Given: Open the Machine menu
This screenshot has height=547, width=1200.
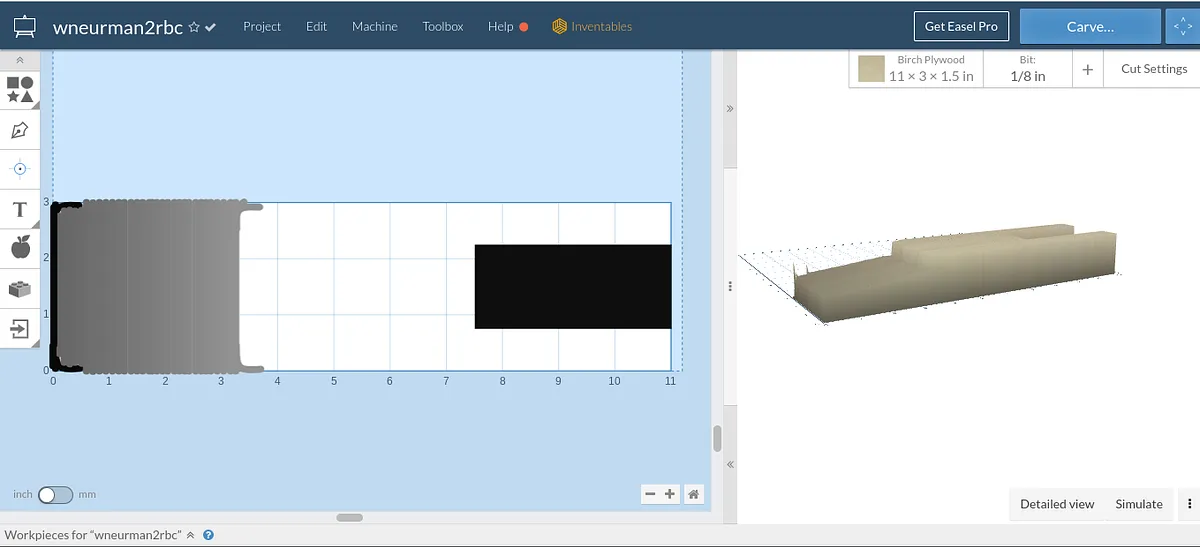Looking at the screenshot, I should pos(375,26).
